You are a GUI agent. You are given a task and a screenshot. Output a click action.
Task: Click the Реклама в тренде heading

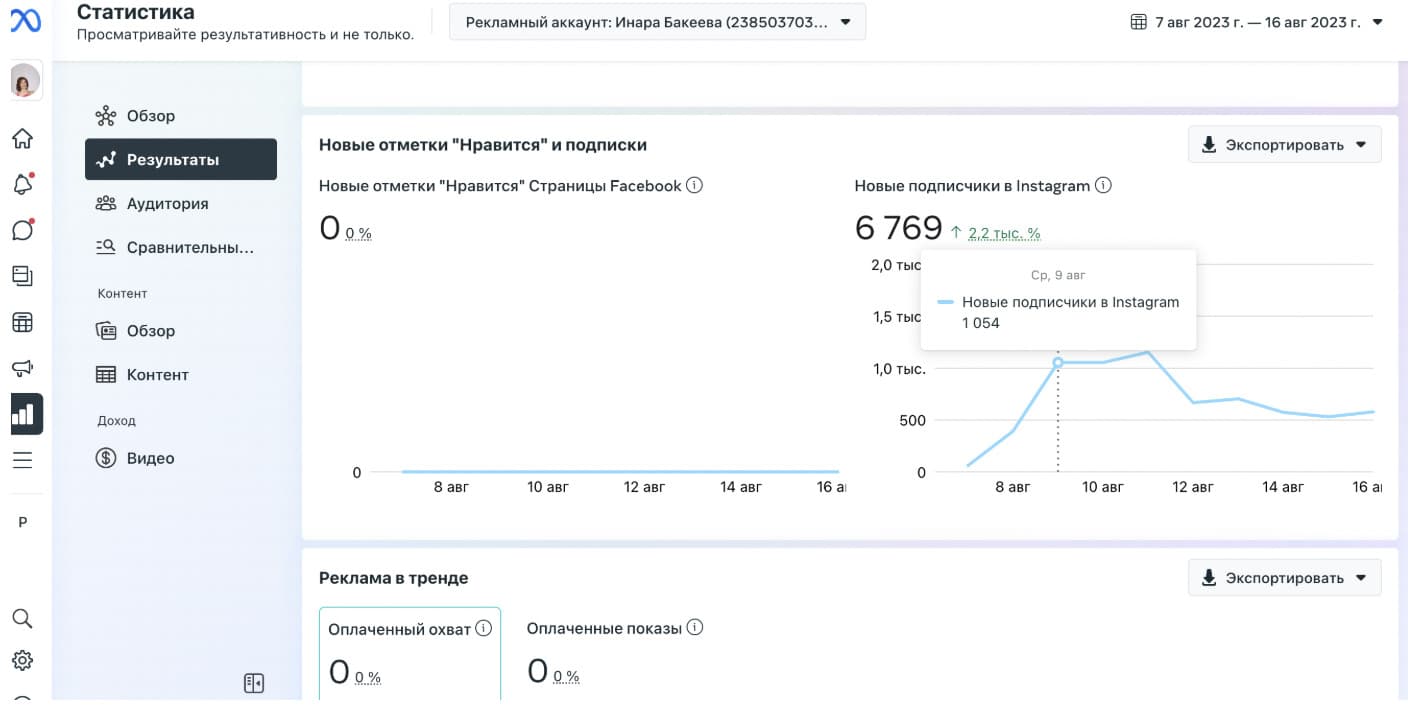(x=393, y=578)
